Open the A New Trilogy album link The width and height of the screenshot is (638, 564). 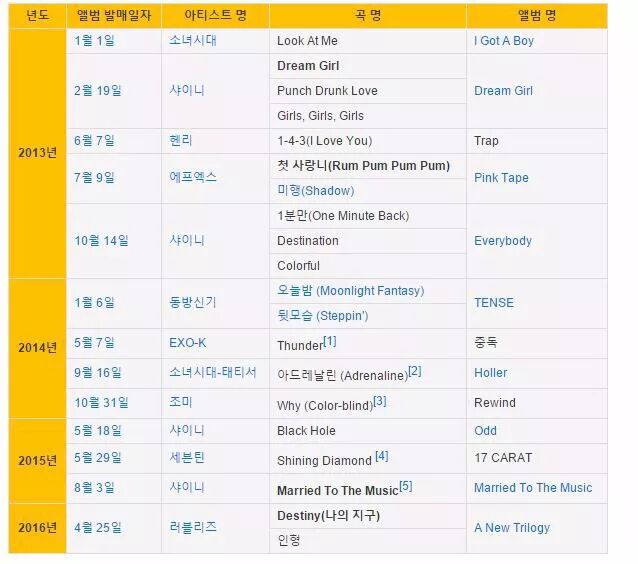click(512, 528)
